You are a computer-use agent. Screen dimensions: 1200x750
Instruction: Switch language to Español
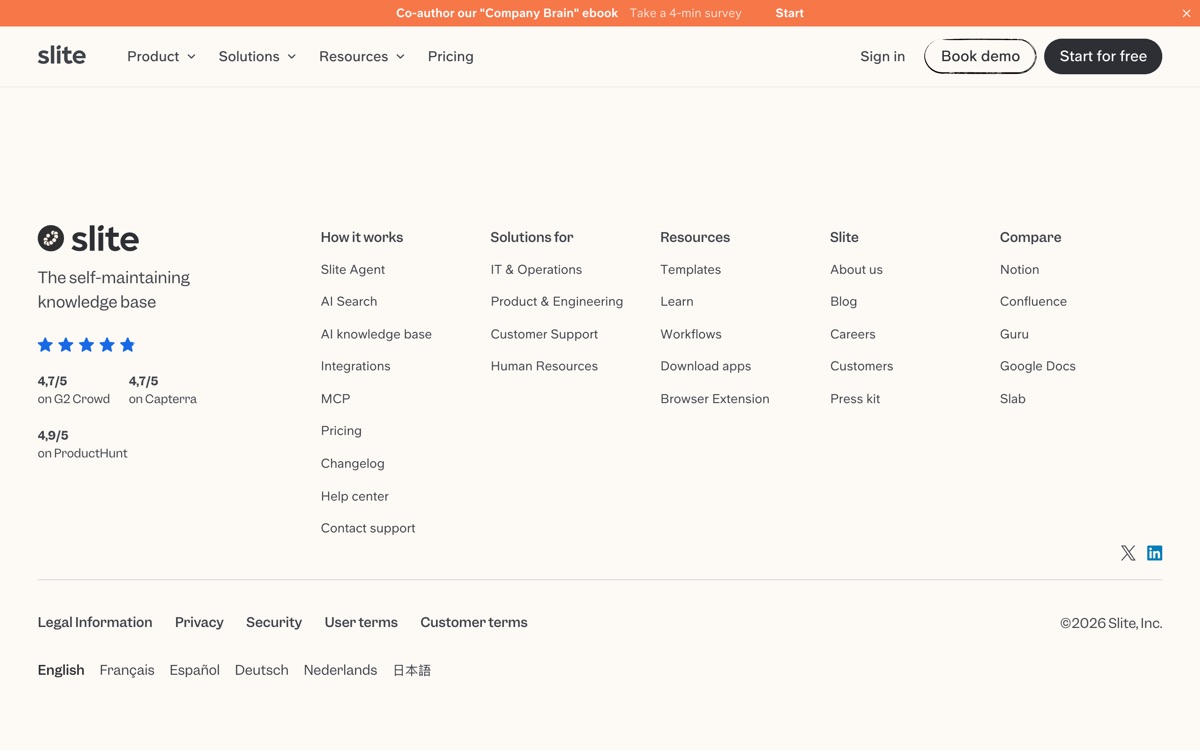click(x=195, y=670)
